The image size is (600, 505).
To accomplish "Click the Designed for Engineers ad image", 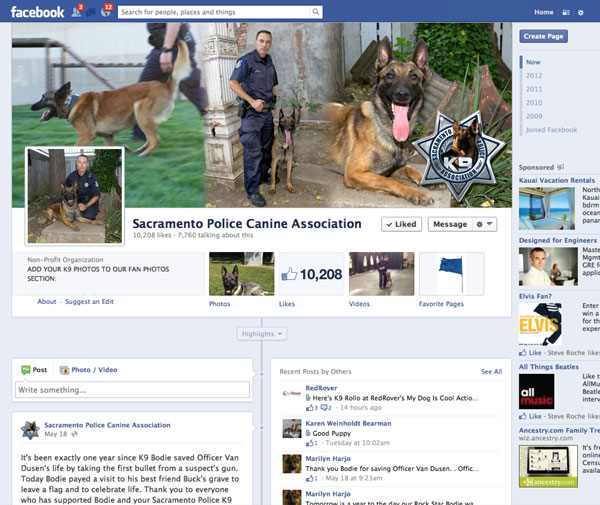I will [548, 266].
